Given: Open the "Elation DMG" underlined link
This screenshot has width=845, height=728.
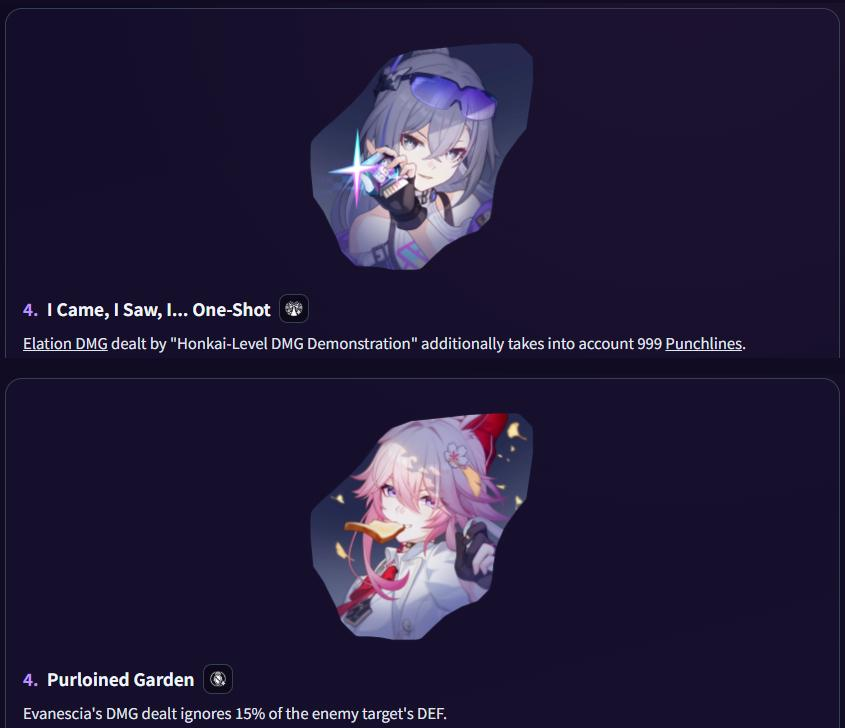Looking at the screenshot, I should pos(65,344).
